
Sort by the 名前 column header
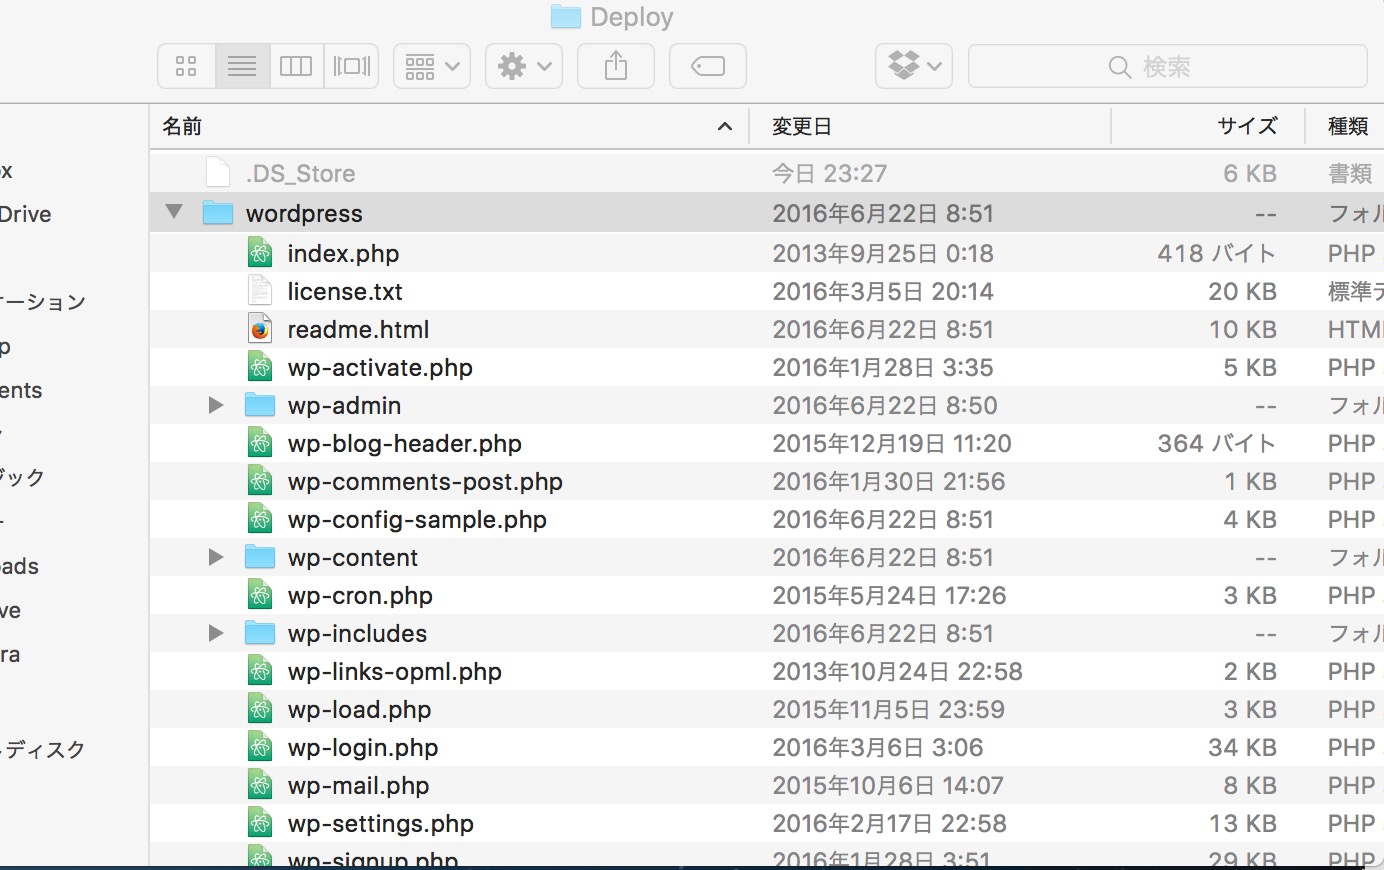[x=449, y=126]
